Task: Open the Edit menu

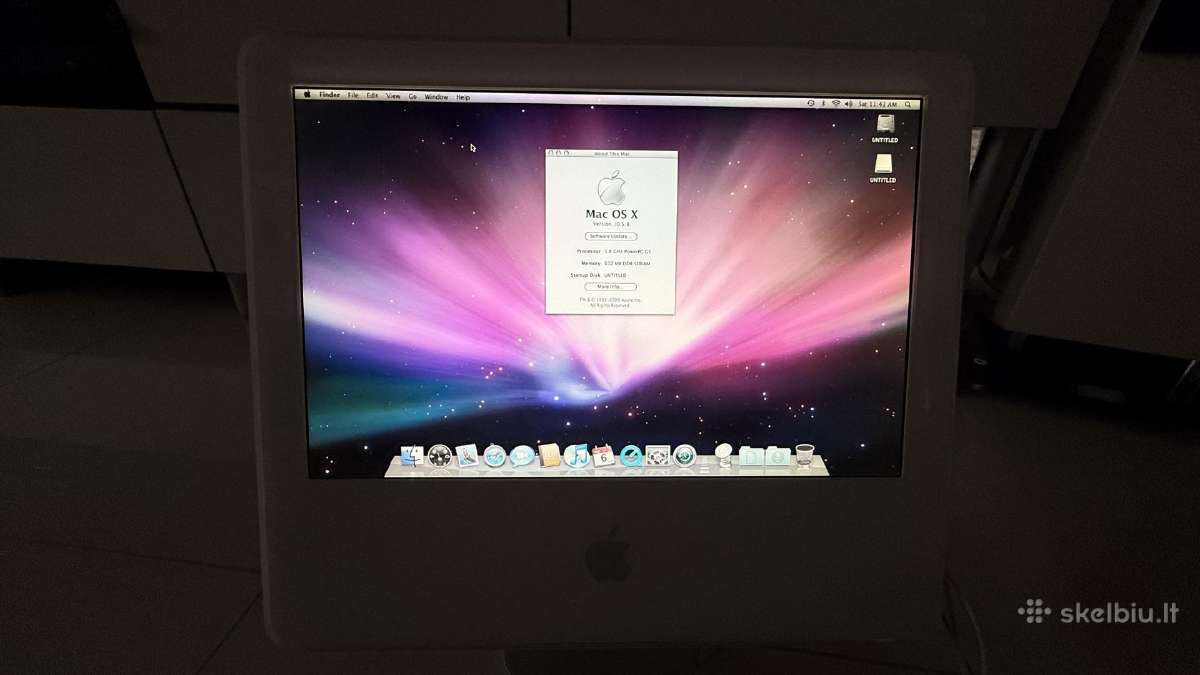Action: click(372, 95)
